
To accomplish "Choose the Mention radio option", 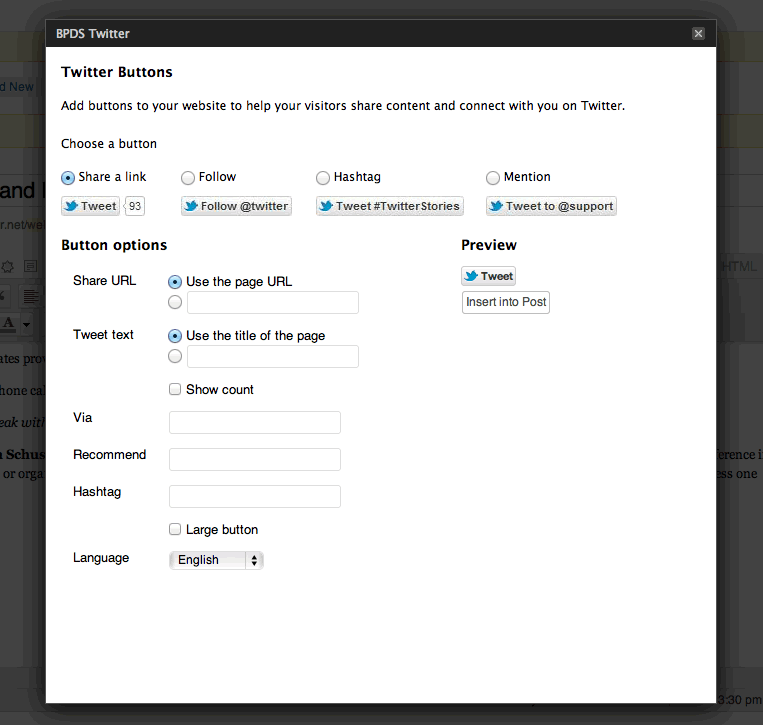I will [493, 178].
